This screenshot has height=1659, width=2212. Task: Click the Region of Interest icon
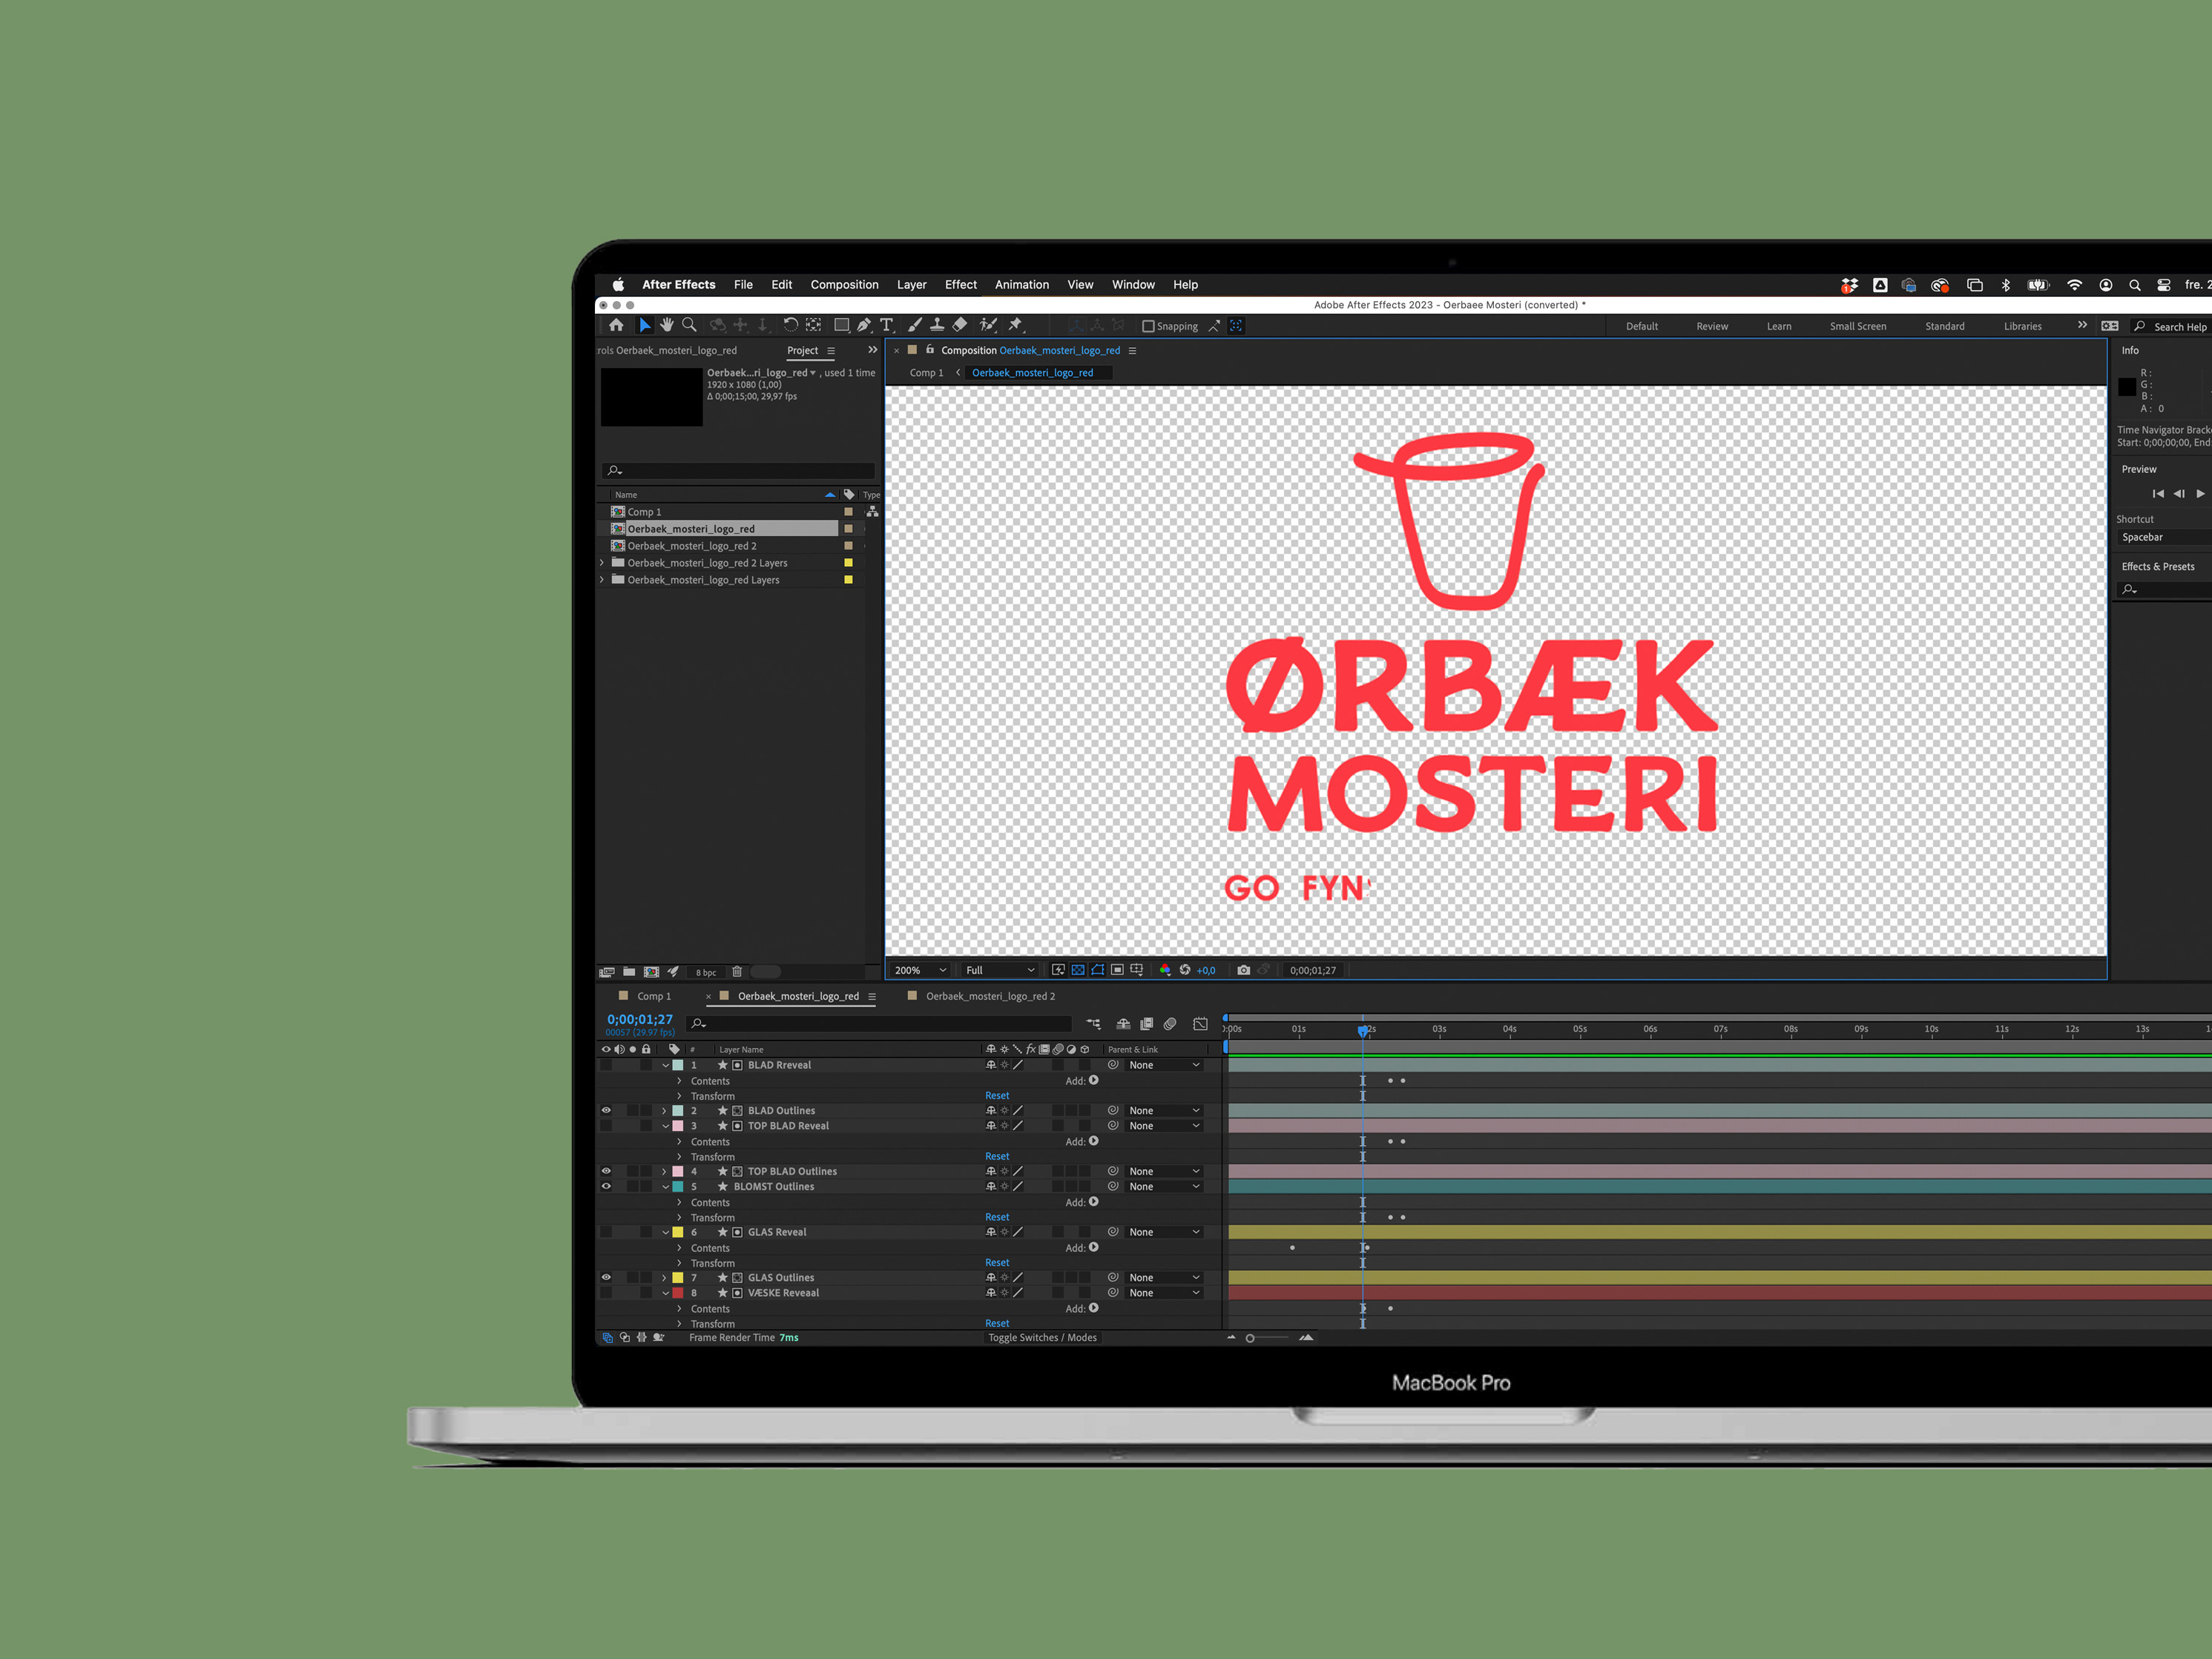click(1117, 970)
